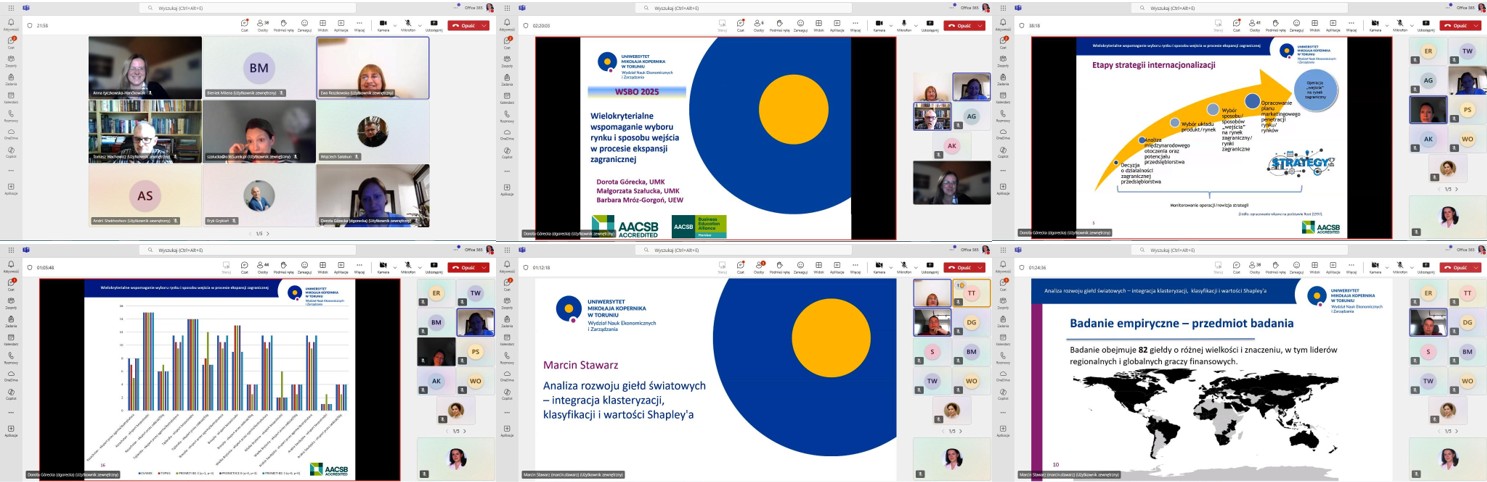
Task: Open Zareaguj reactions in the WSBO 2025 slide meeting
Action: coord(800,24)
